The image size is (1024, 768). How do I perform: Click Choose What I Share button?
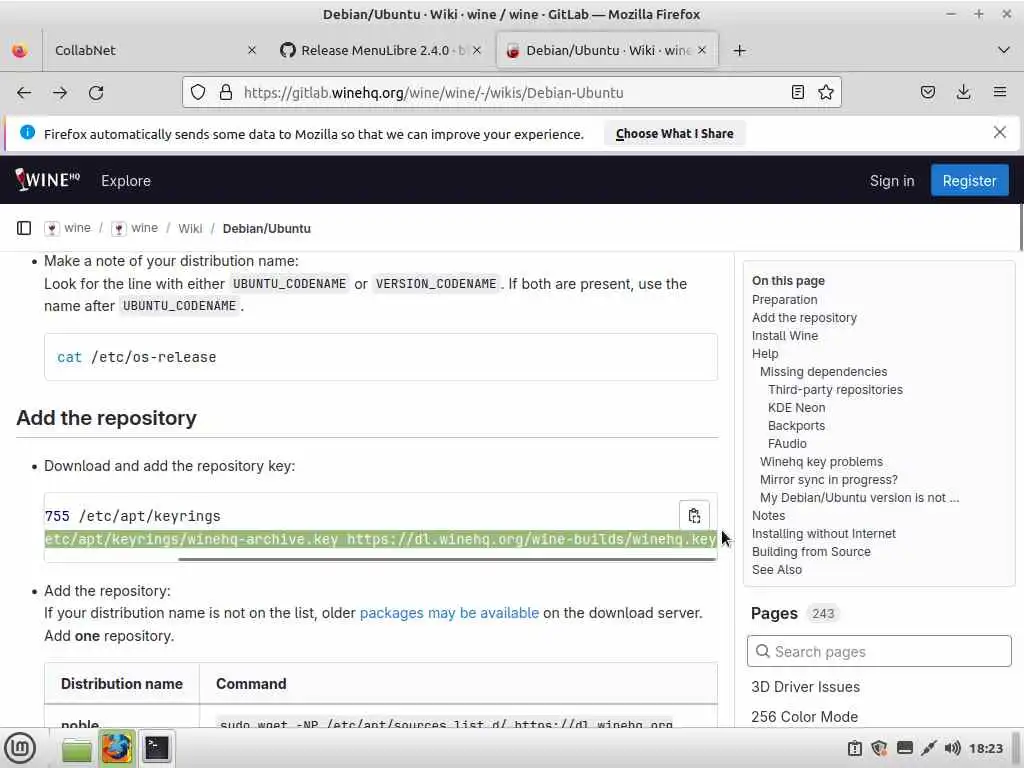(675, 134)
